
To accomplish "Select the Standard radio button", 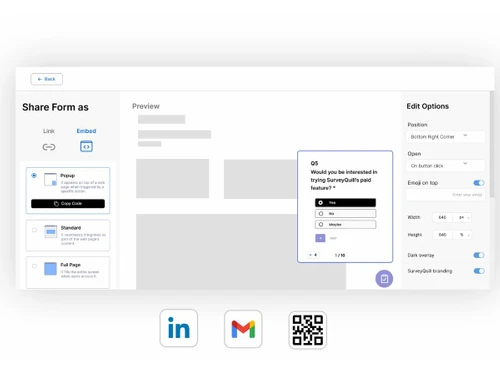I will coord(34,230).
